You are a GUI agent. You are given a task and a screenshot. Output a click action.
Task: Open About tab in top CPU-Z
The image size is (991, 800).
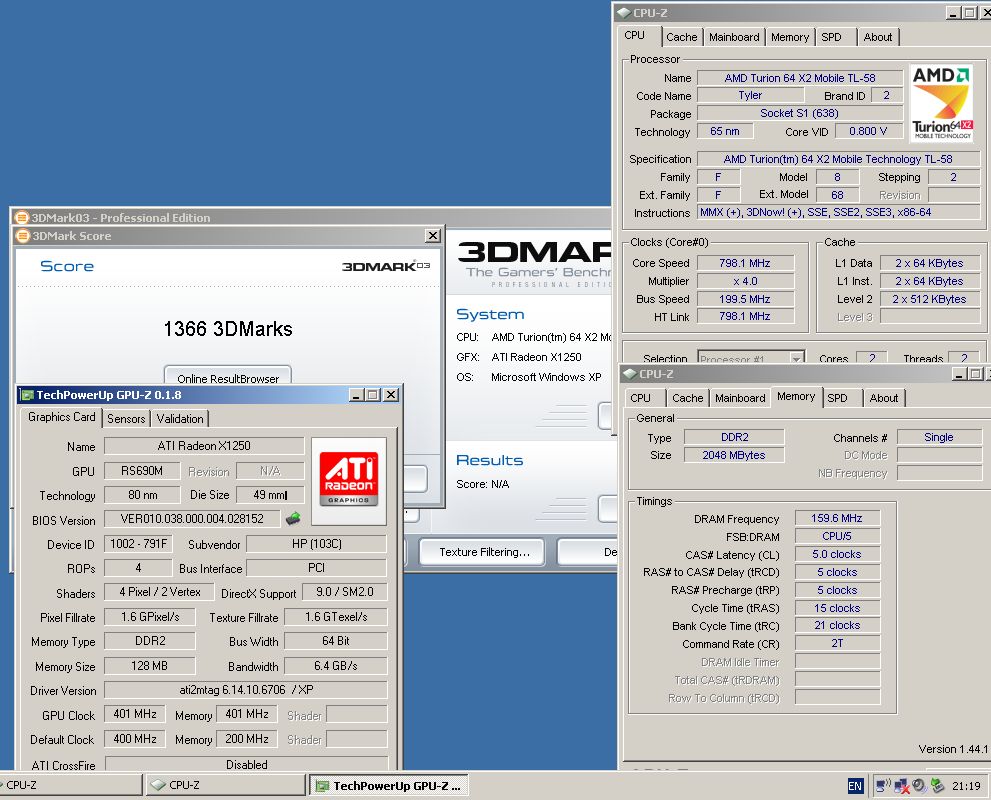[878, 37]
